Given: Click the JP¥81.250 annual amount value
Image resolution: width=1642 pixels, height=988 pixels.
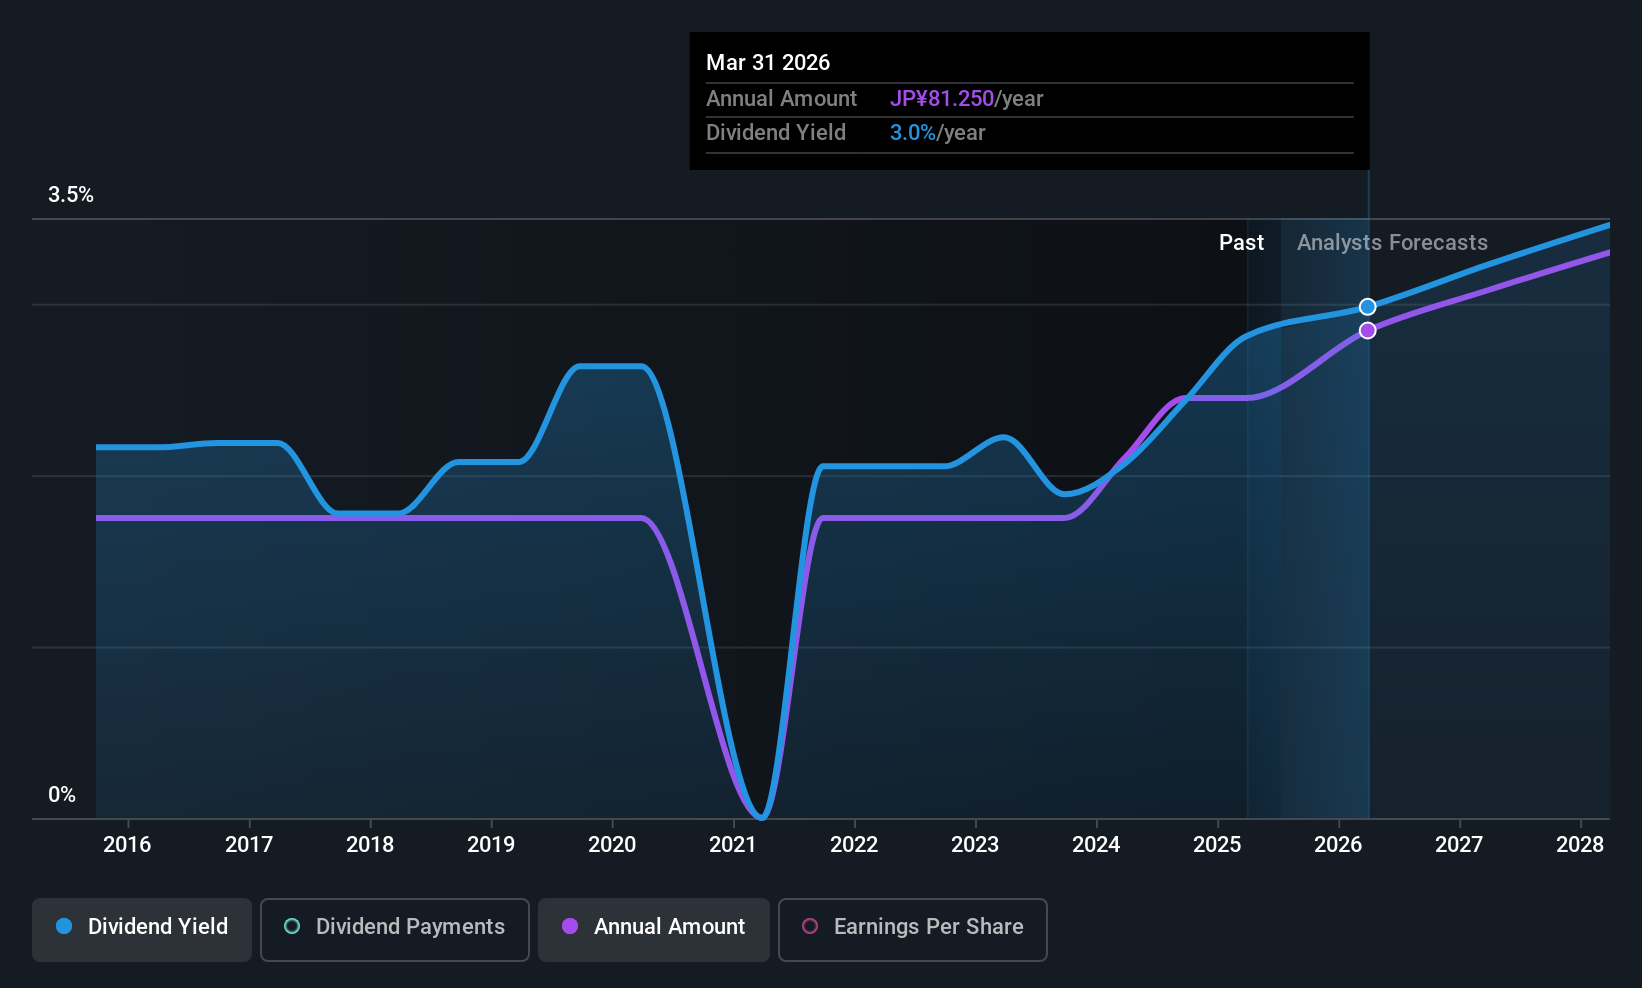Looking at the screenshot, I should (942, 99).
